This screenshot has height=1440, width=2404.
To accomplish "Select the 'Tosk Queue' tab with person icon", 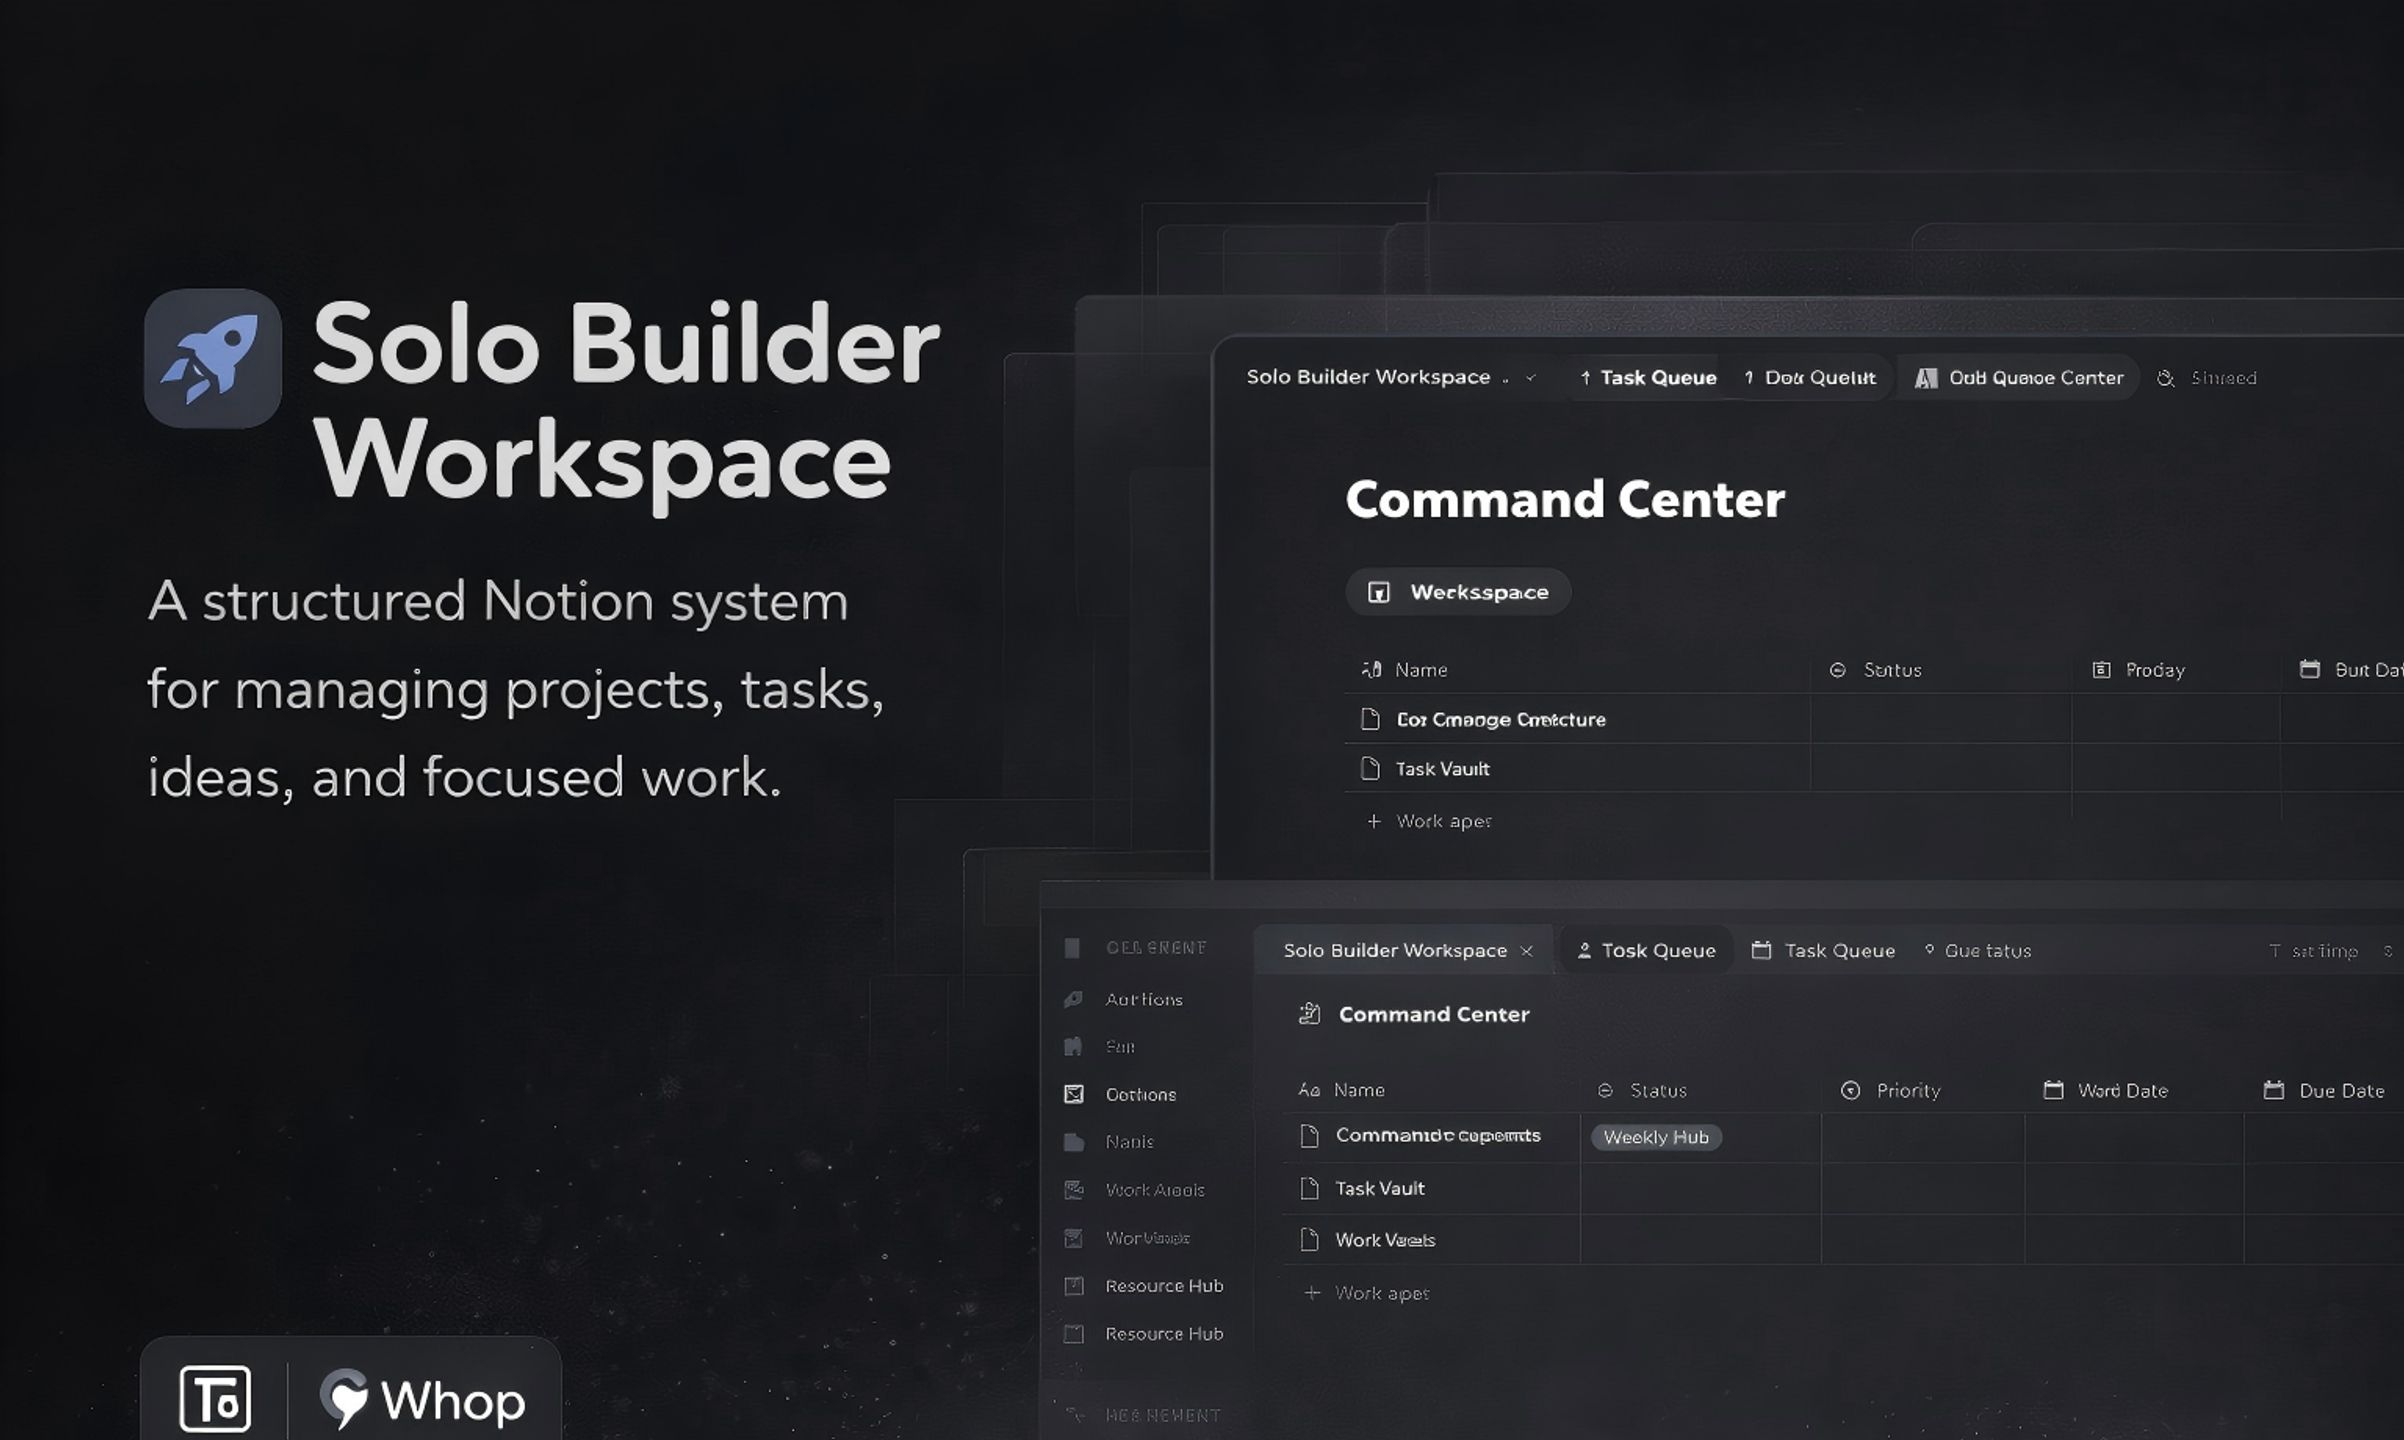I will pyautogui.click(x=1645, y=951).
